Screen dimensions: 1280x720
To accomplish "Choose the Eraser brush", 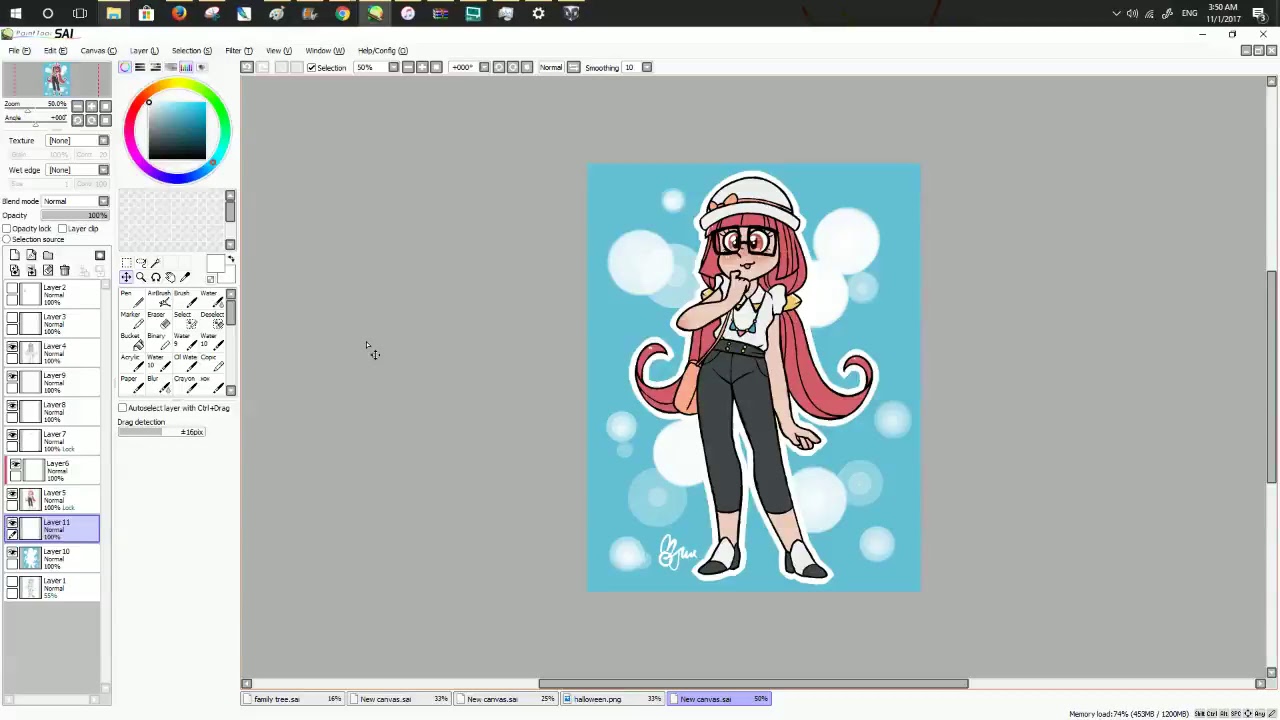I will click(x=158, y=320).
